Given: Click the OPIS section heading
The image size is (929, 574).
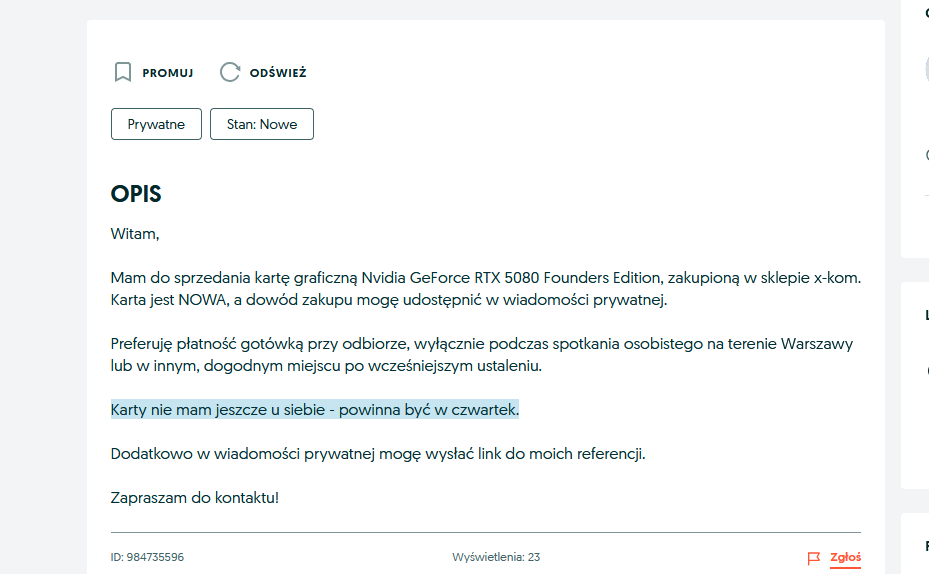Looking at the screenshot, I should click(x=136, y=194).
